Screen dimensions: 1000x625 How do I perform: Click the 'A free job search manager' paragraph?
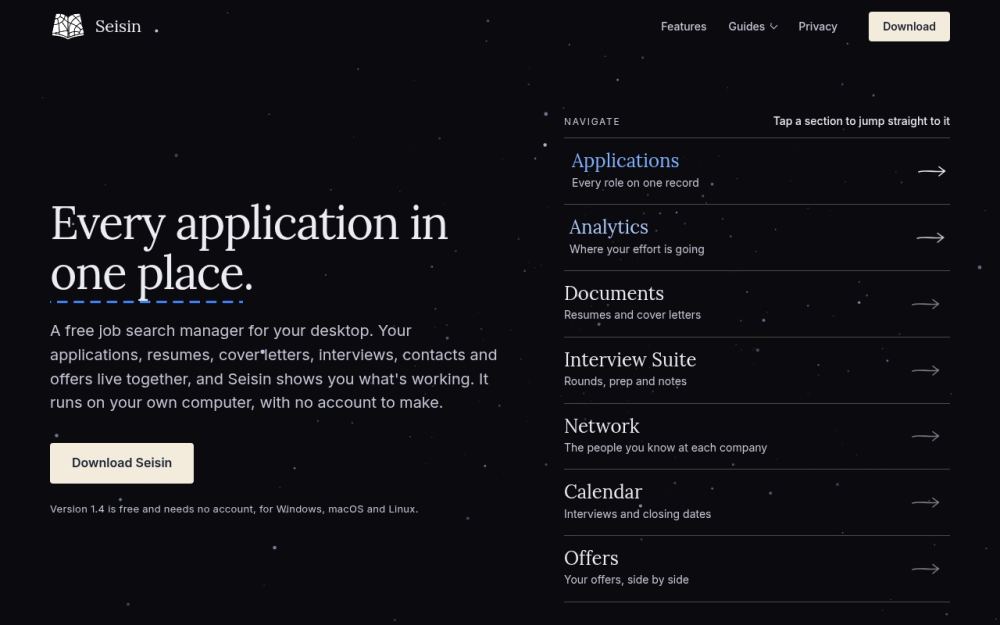point(274,367)
